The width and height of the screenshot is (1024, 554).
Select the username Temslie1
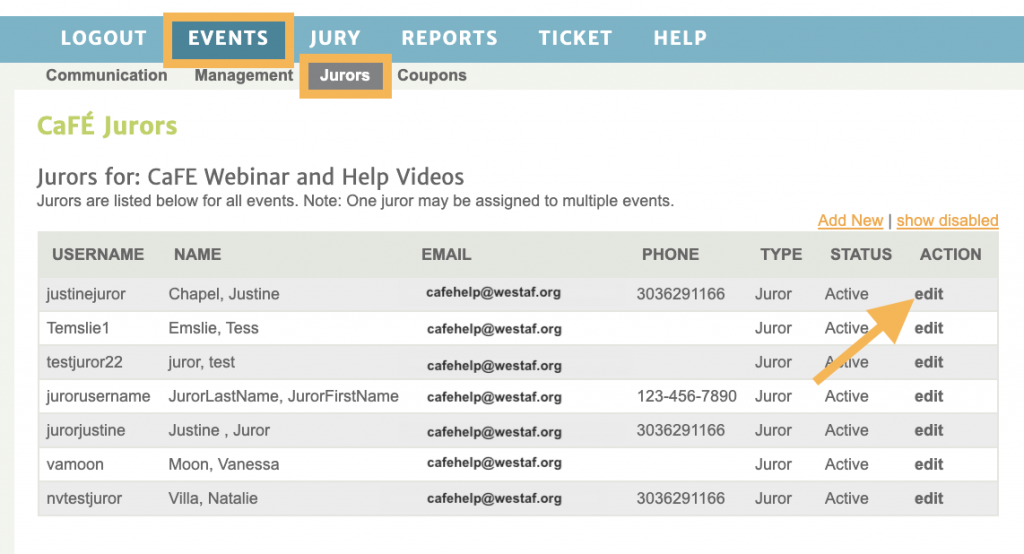click(78, 328)
